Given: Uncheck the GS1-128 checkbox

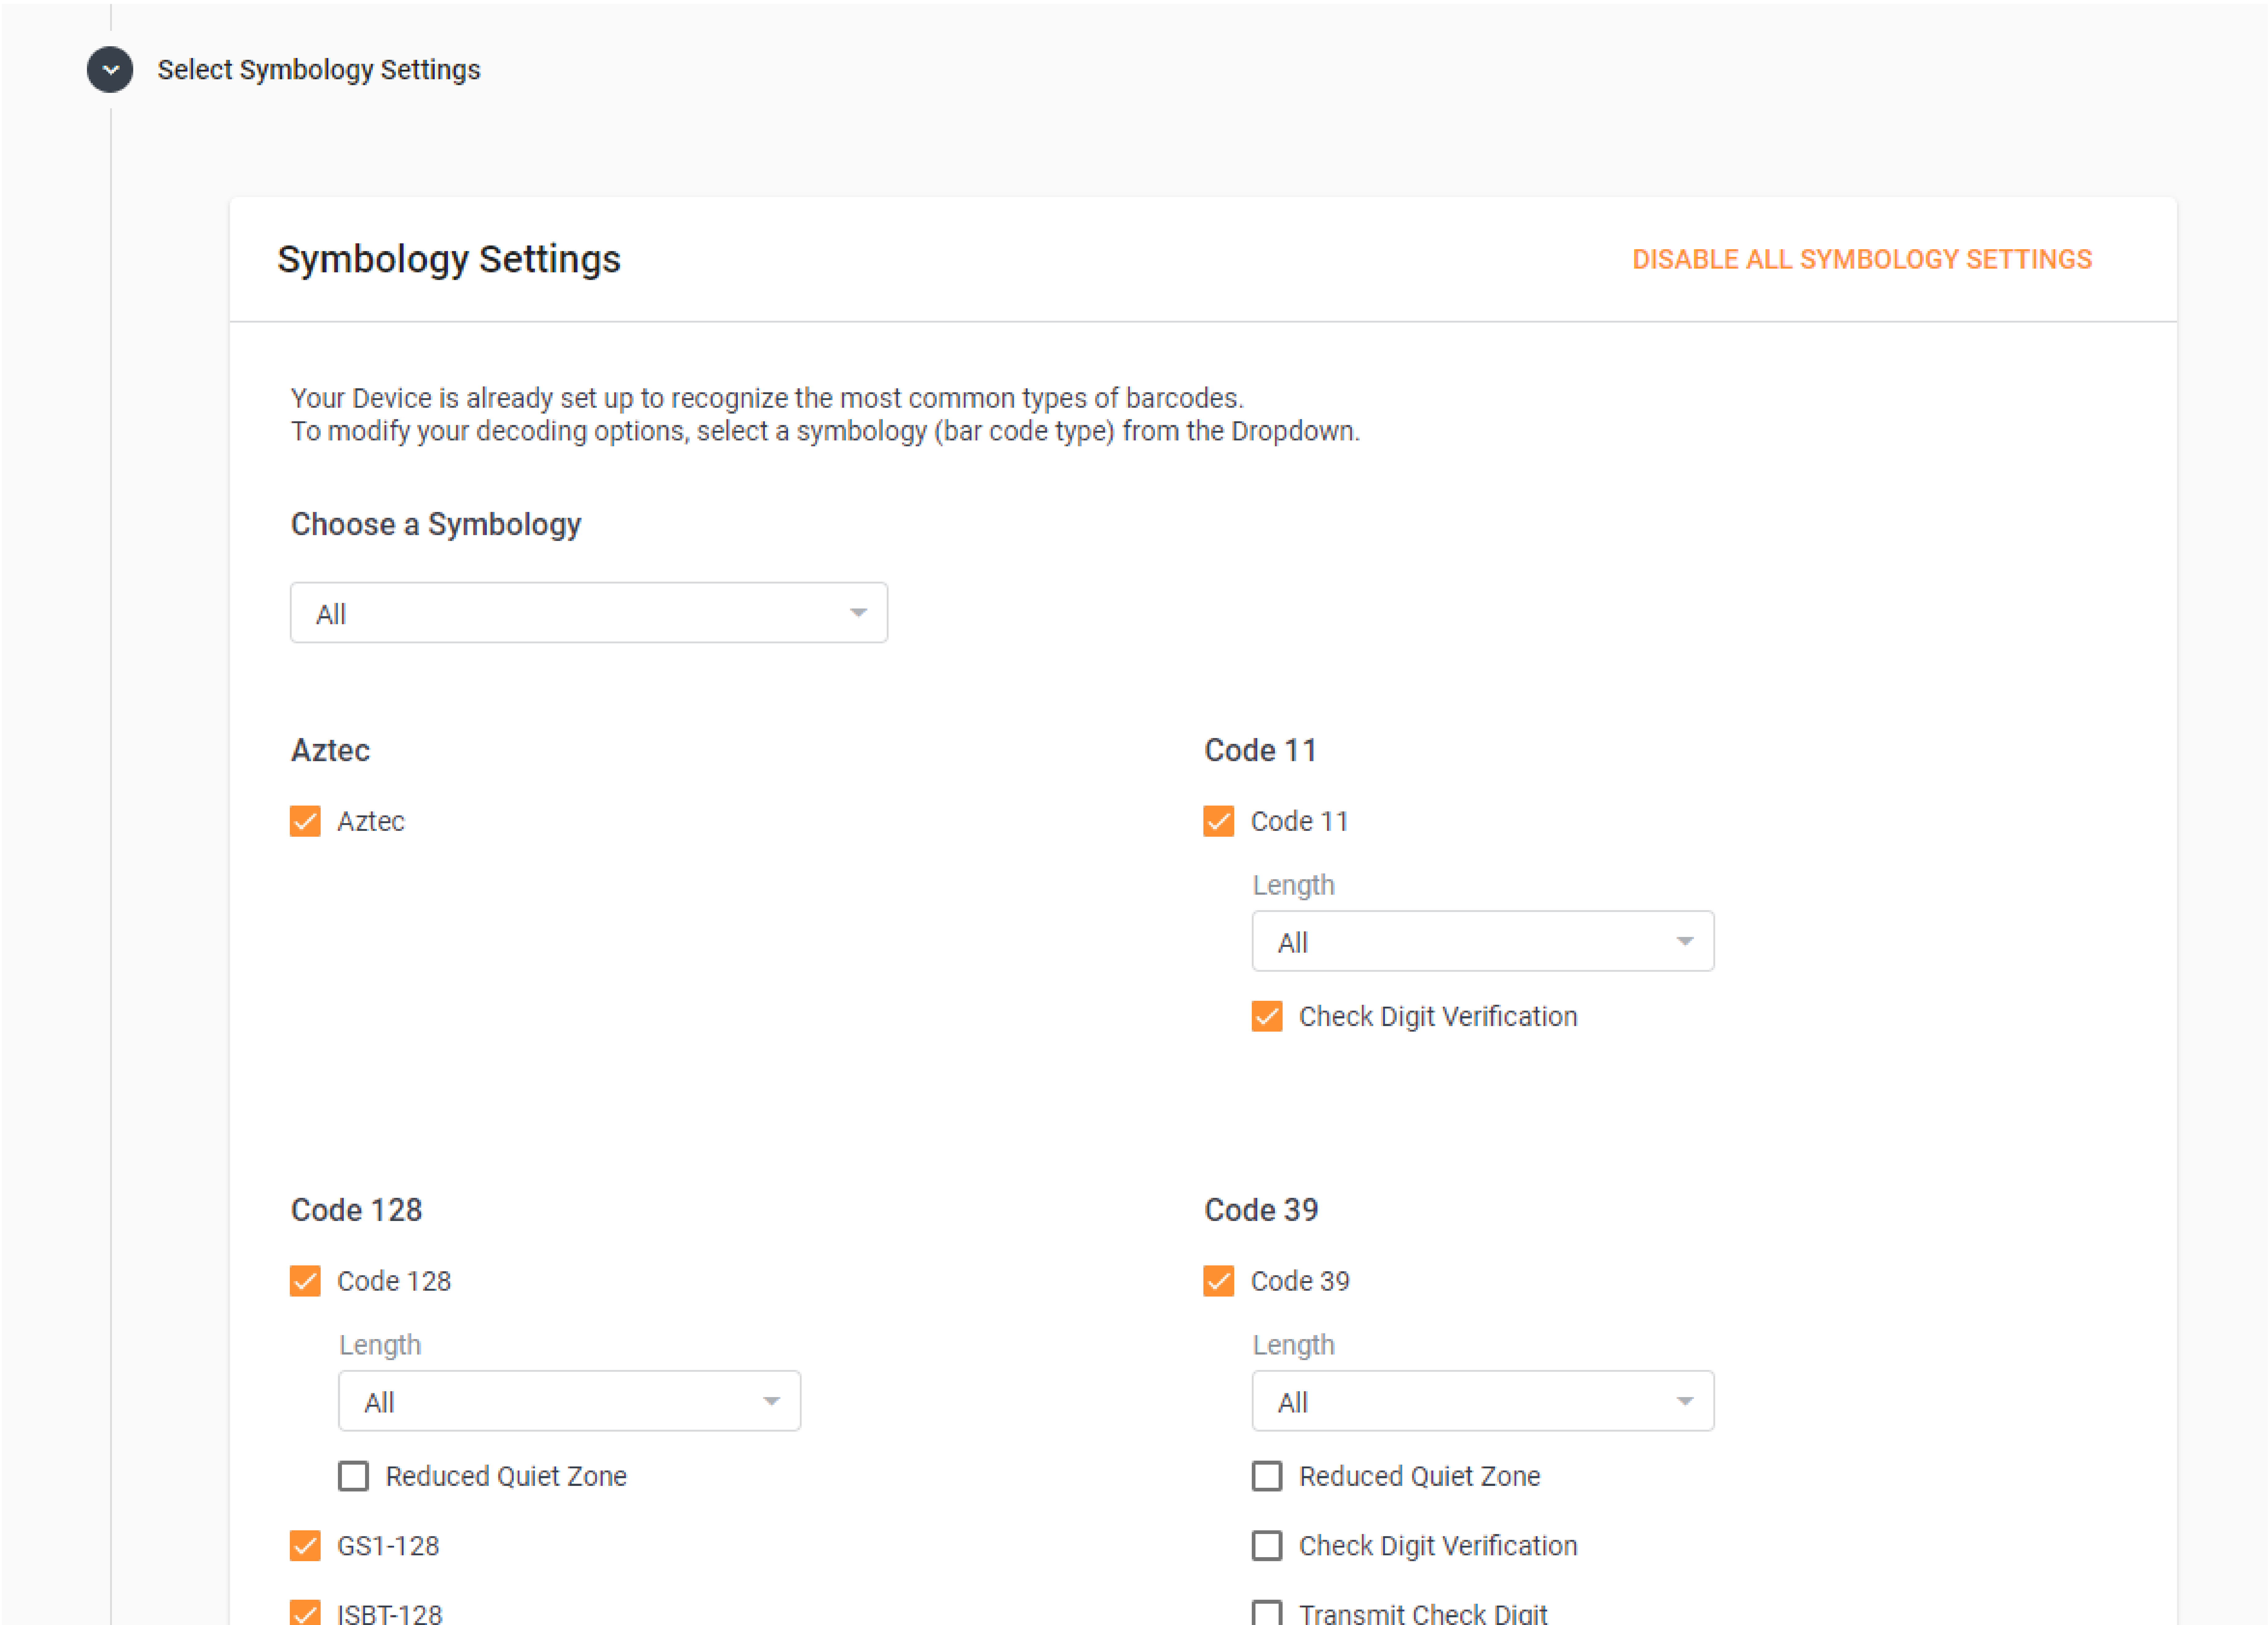Looking at the screenshot, I should point(305,1546).
